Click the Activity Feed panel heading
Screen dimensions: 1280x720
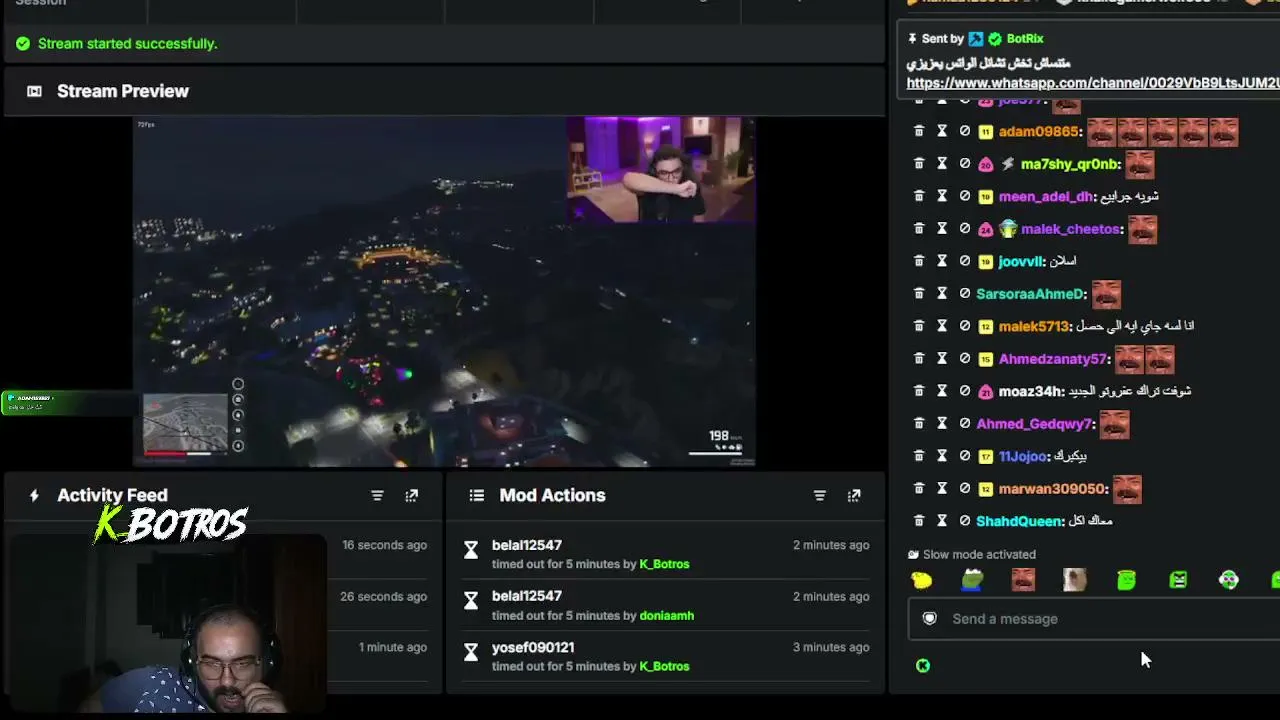point(112,495)
